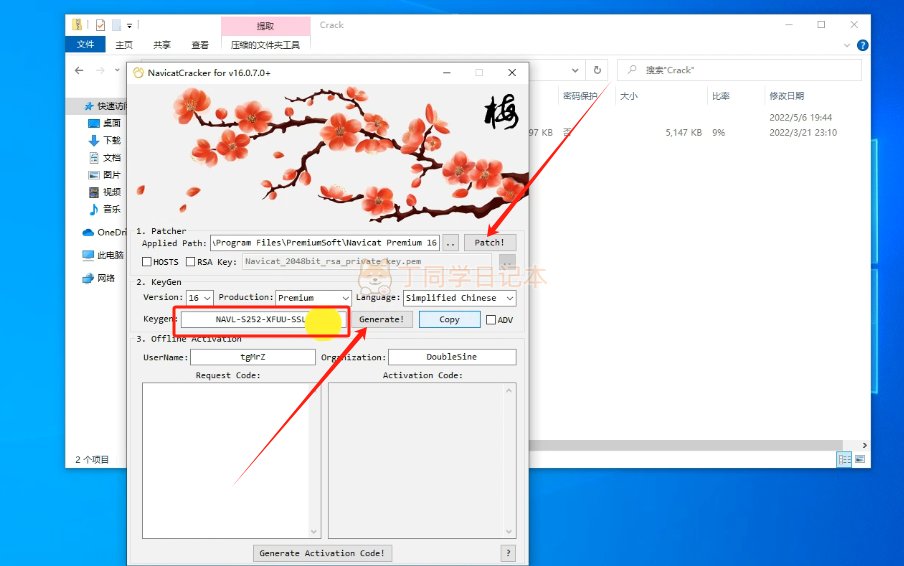The width and height of the screenshot is (904, 566).
Task: Click the 搜索"Crack" search box
Action: 740,70
